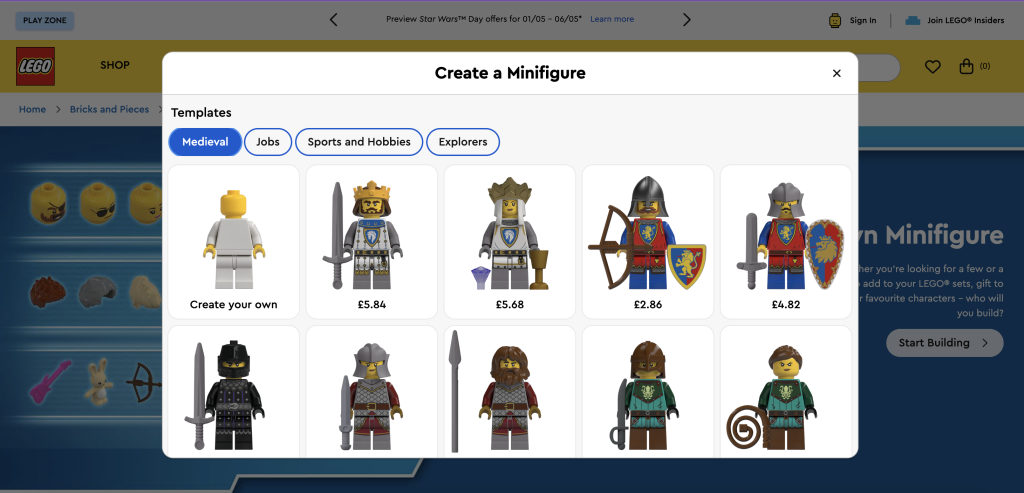This screenshot has height=493, width=1024.
Task: Open the LEGO logo home link
Action: click(x=35, y=66)
